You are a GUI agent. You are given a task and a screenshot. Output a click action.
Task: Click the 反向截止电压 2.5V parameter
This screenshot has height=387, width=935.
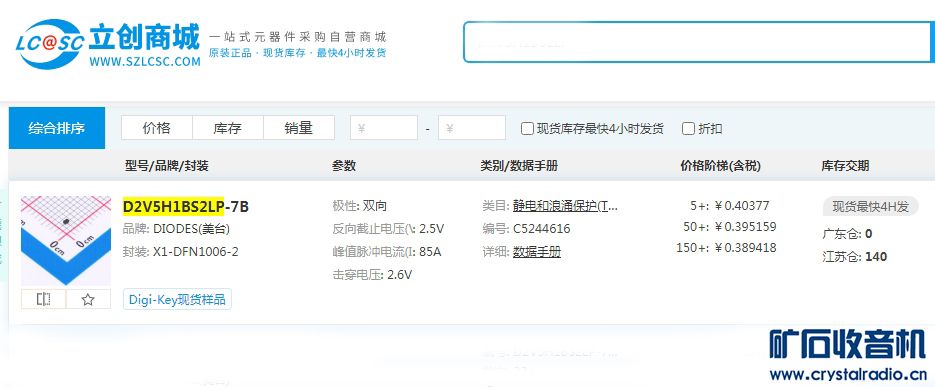tap(388, 229)
